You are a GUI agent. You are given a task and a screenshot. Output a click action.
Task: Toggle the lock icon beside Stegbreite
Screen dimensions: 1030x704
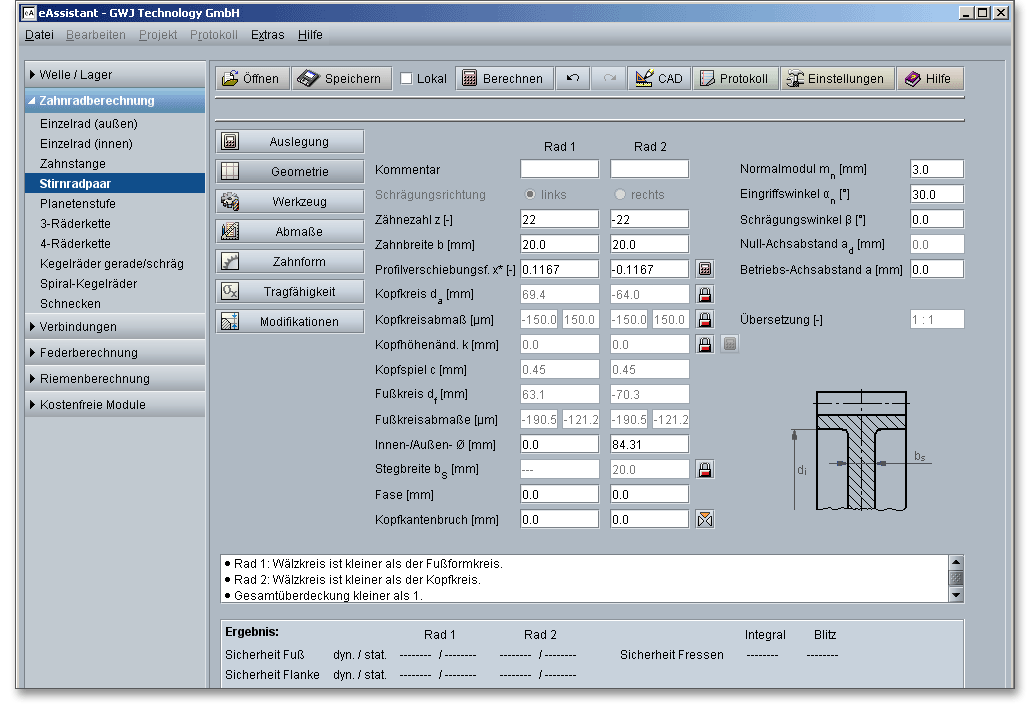tap(705, 469)
